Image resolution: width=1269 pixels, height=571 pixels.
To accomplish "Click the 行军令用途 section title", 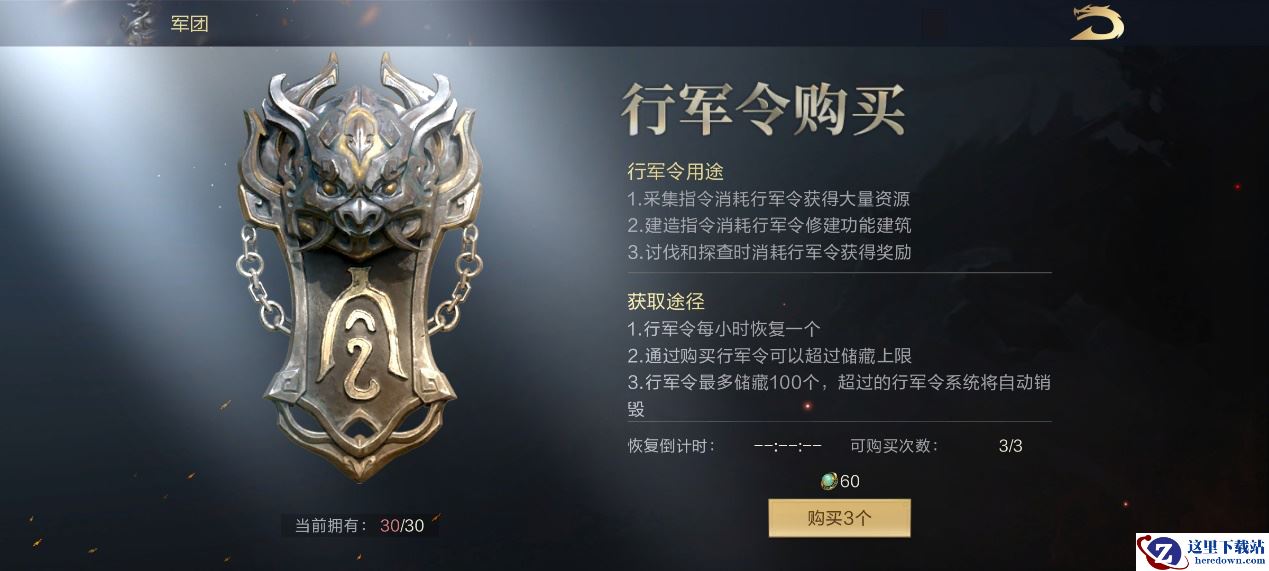I will (x=675, y=172).
